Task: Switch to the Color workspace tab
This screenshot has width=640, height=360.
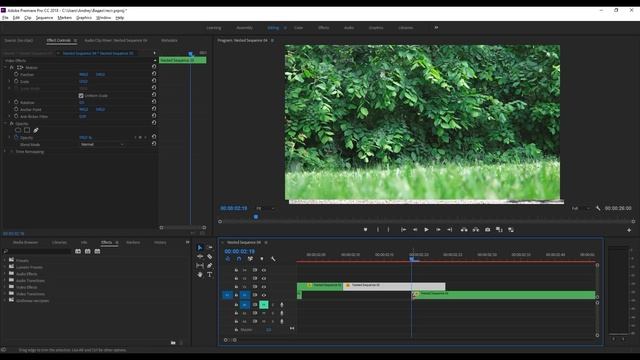Action: tap(299, 28)
